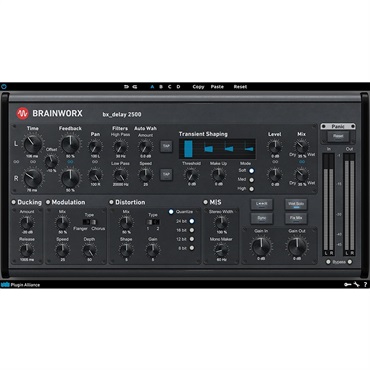Enable the Distortion section
370x370 pixels.
point(111,202)
